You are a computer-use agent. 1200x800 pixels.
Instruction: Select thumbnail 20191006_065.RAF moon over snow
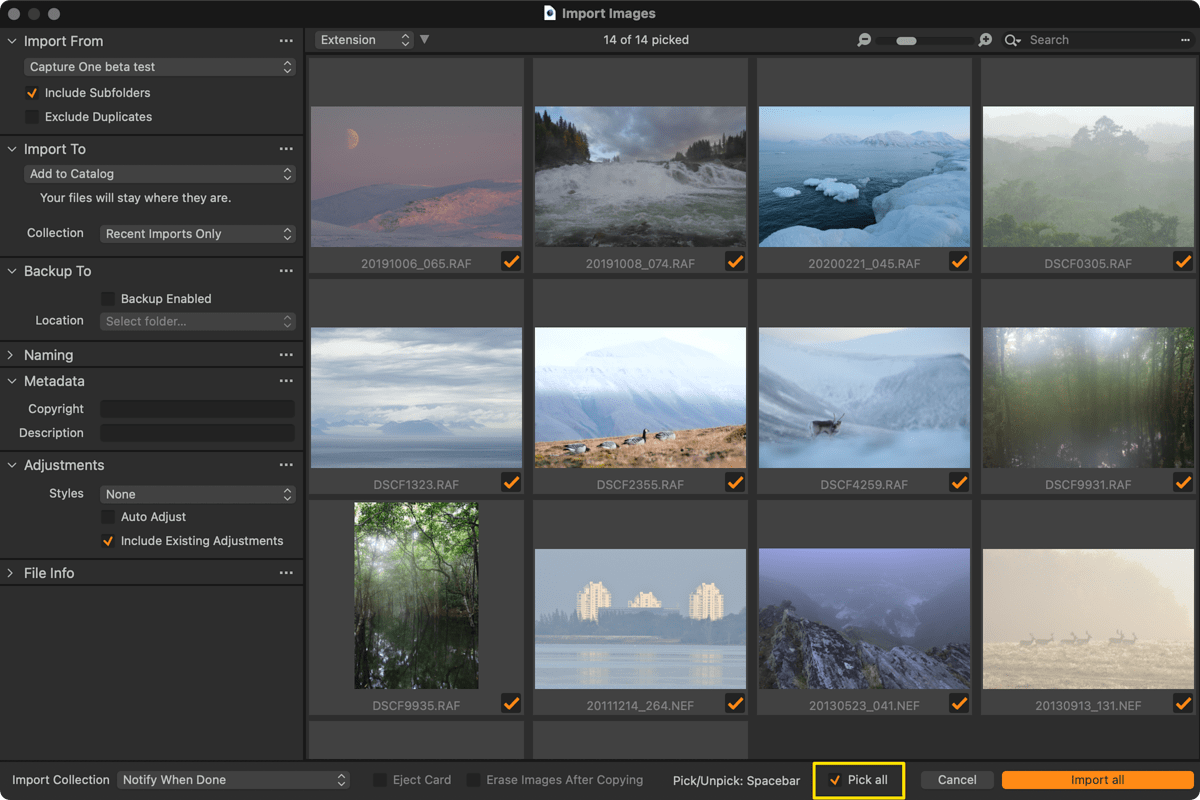417,177
